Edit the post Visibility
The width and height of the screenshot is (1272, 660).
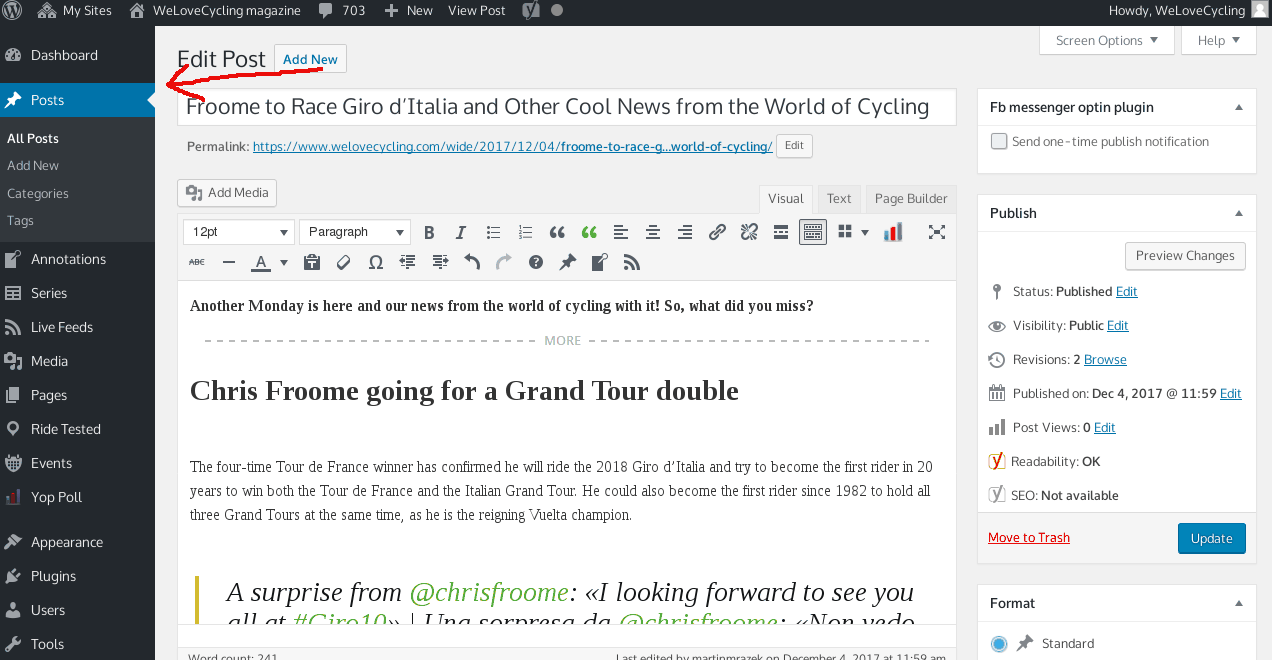click(x=1118, y=326)
